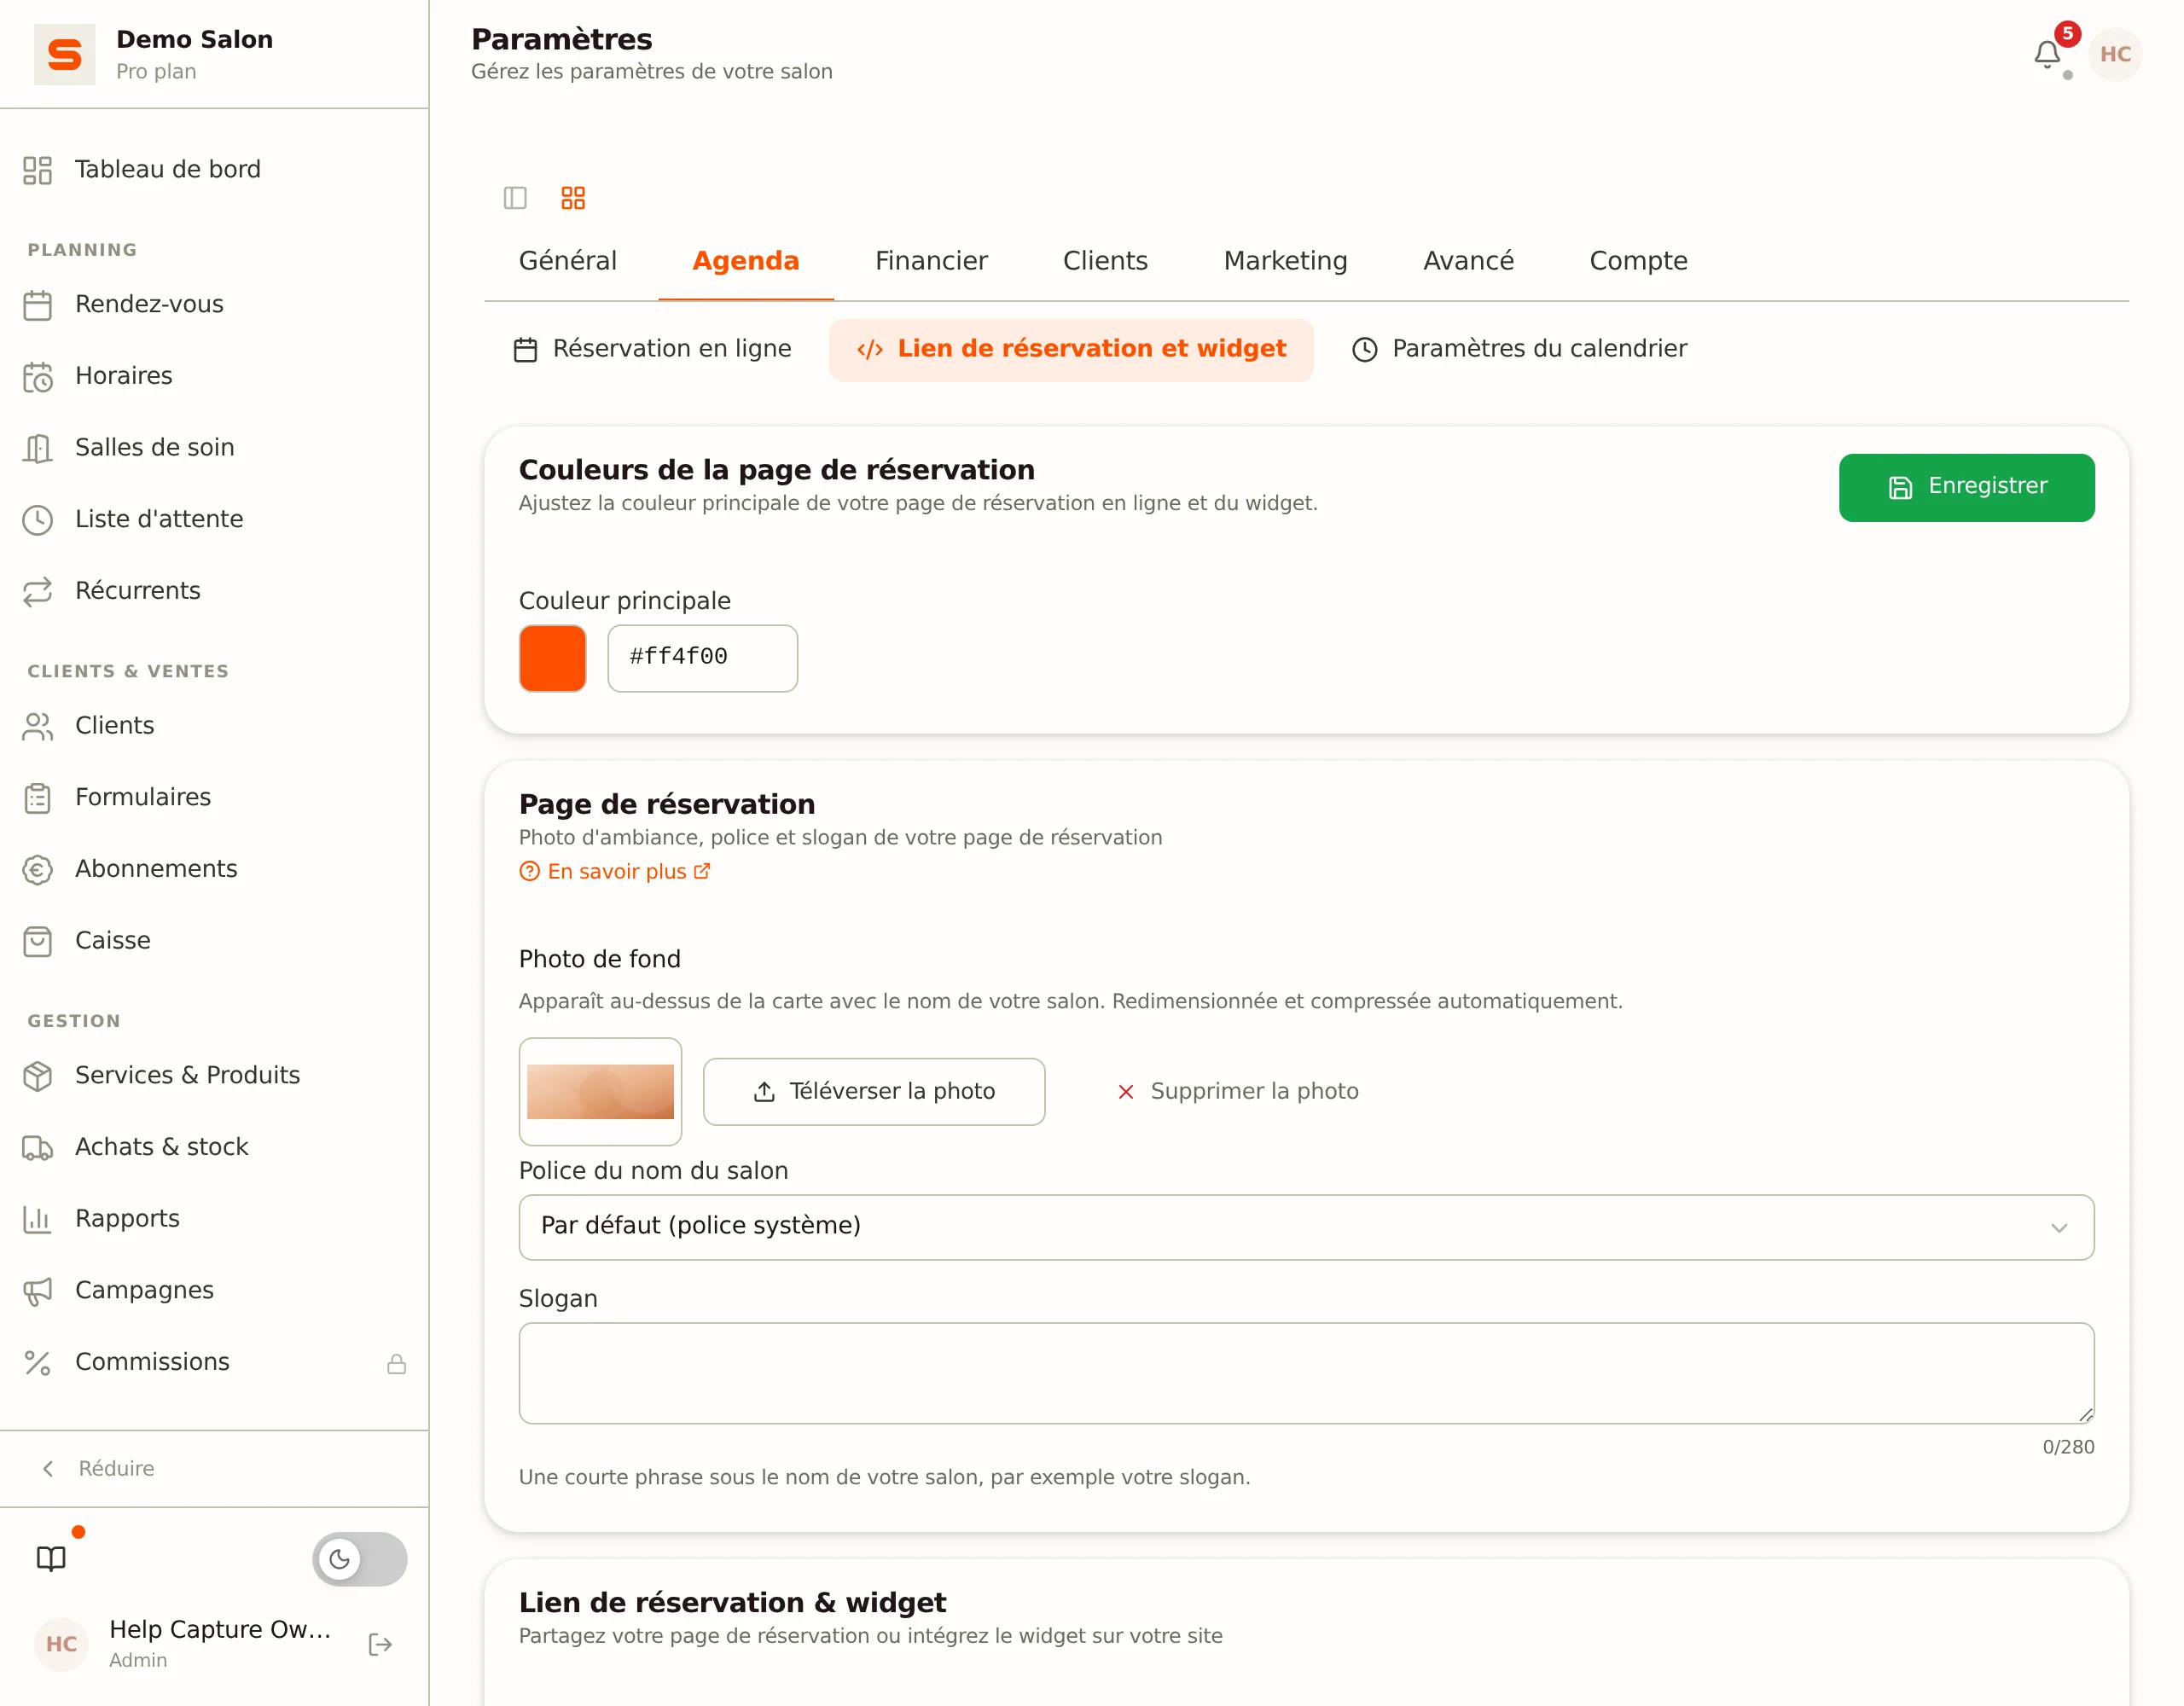The height and width of the screenshot is (1706, 2184).
Task: Expand Police du nom du salon dropdown
Action: point(1306,1227)
